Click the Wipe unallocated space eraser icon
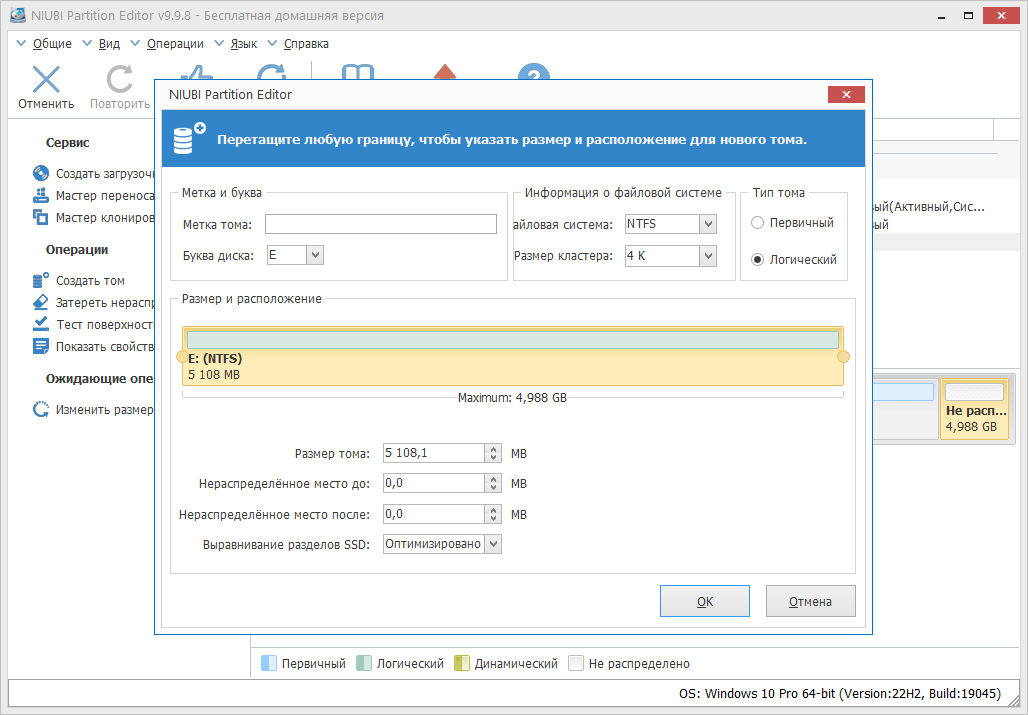This screenshot has width=1028, height=715. [41, 302]
